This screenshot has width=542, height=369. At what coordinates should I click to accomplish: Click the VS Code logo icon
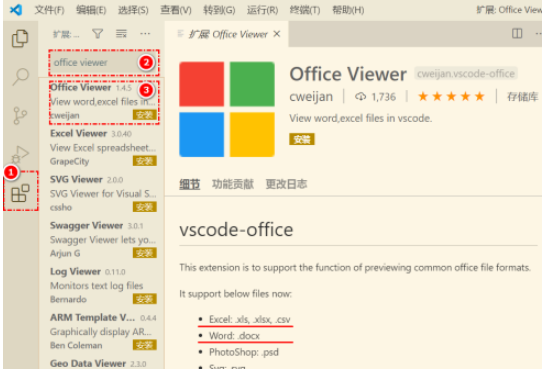pyautogui.click(x=16, y=10)
